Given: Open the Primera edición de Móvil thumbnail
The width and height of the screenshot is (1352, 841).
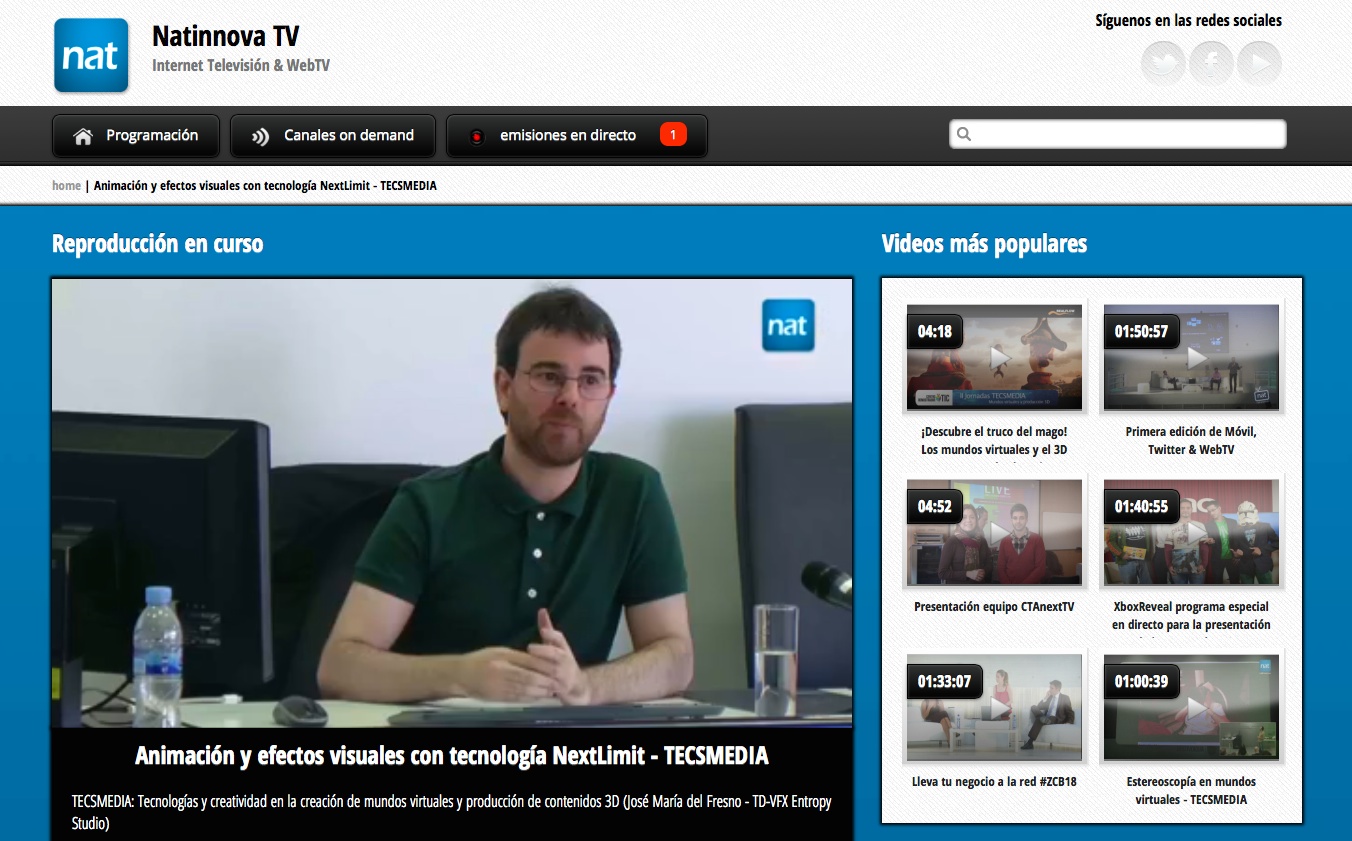Looking at the screenshot, I should point(1190,357).
